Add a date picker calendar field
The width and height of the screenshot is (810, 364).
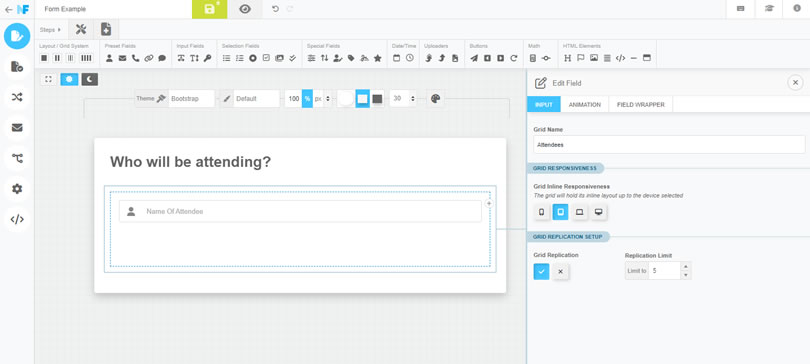click(397, 58)
